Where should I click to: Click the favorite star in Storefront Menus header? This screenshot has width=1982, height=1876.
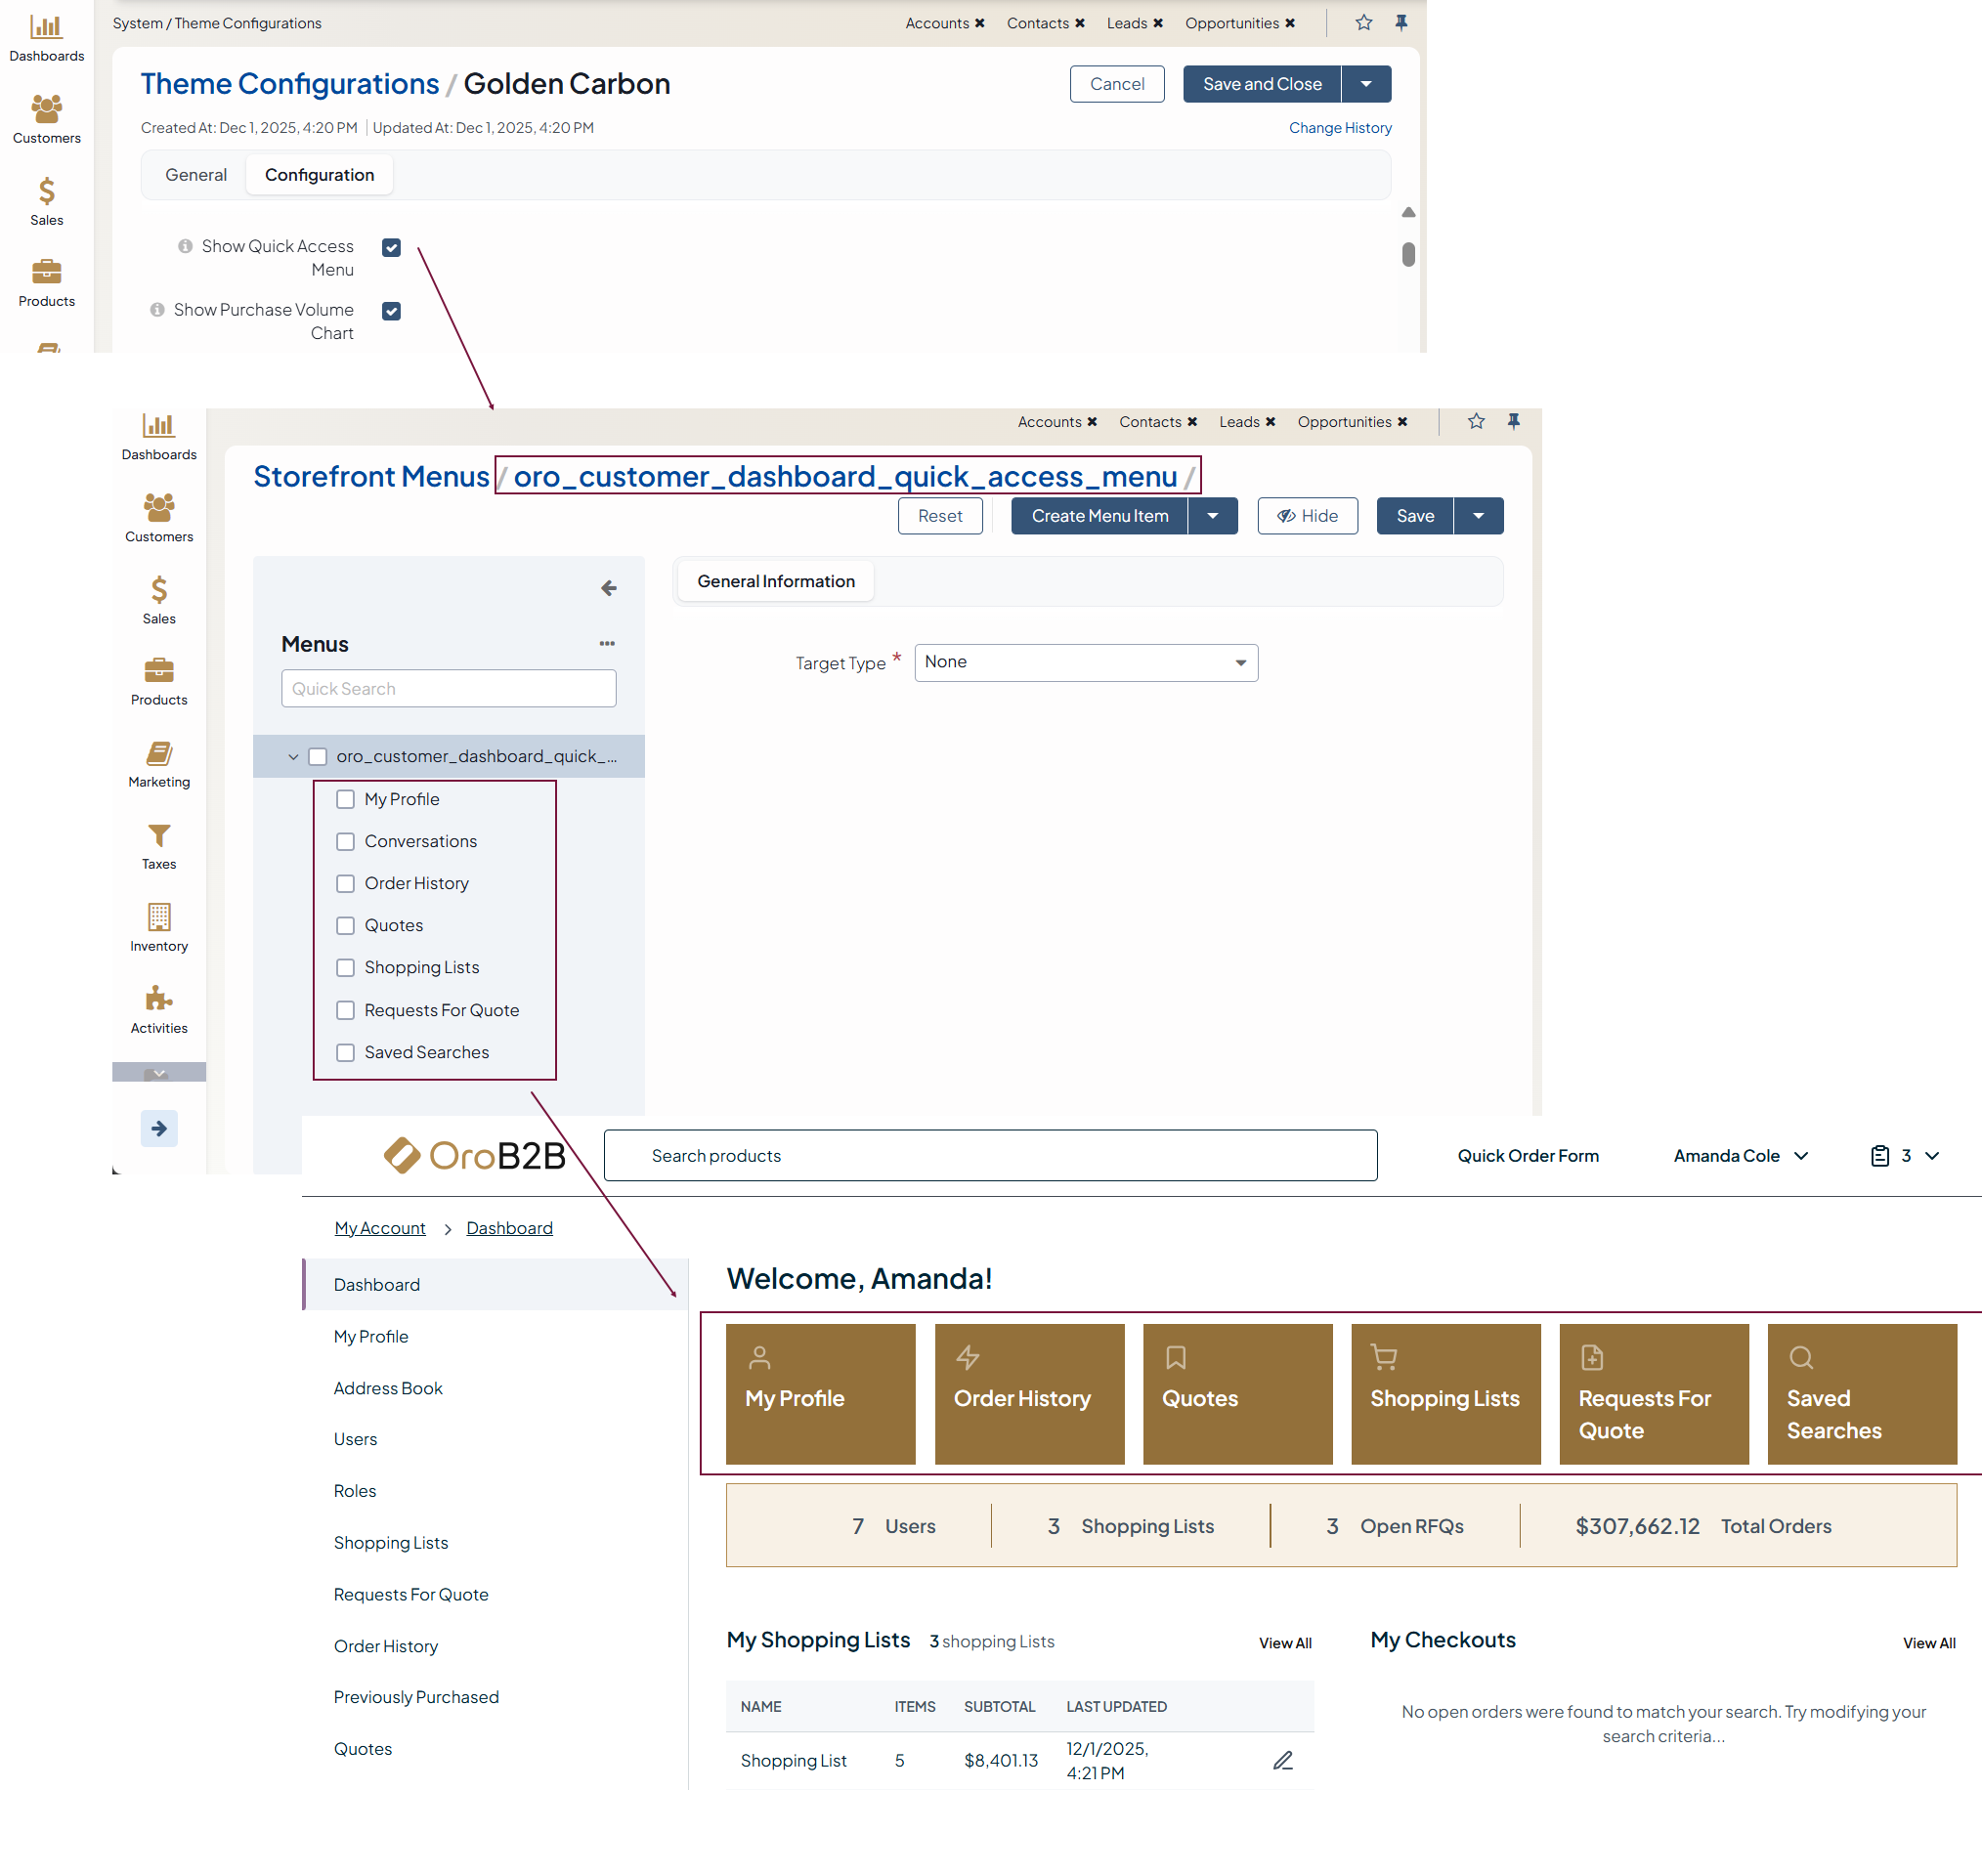[1476, 422]
